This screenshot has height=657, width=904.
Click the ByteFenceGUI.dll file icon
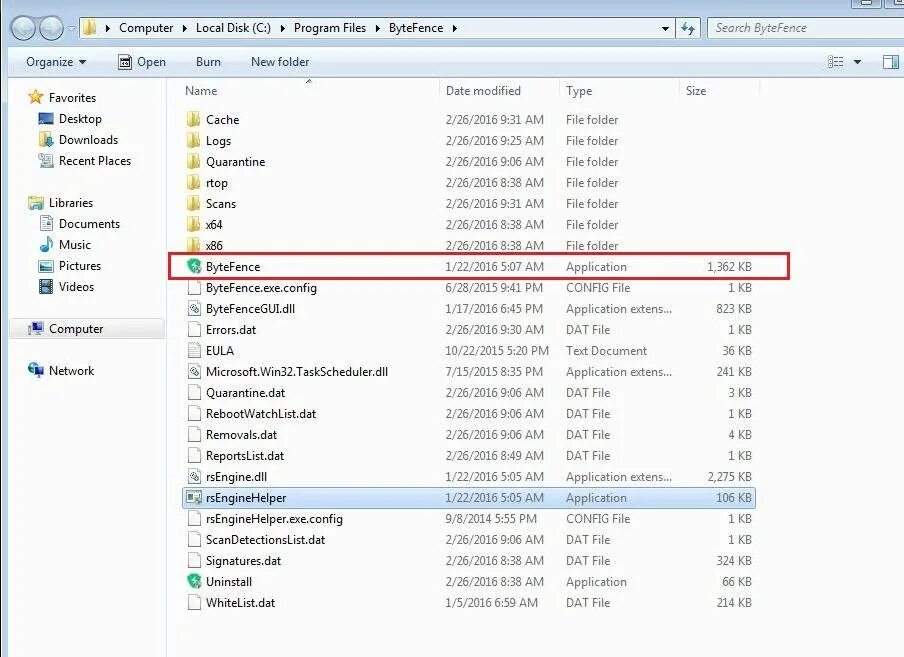pyautogui.click(x=194, y=308)
